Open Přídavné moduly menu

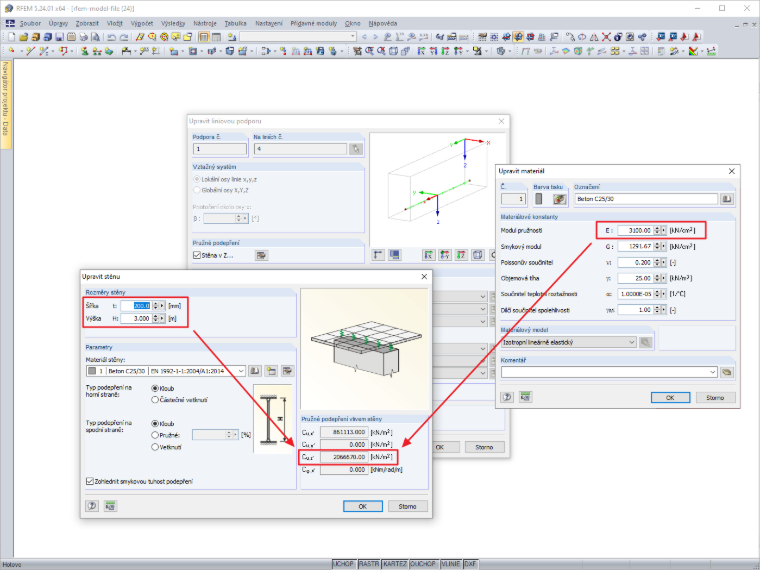click(314, 23)
